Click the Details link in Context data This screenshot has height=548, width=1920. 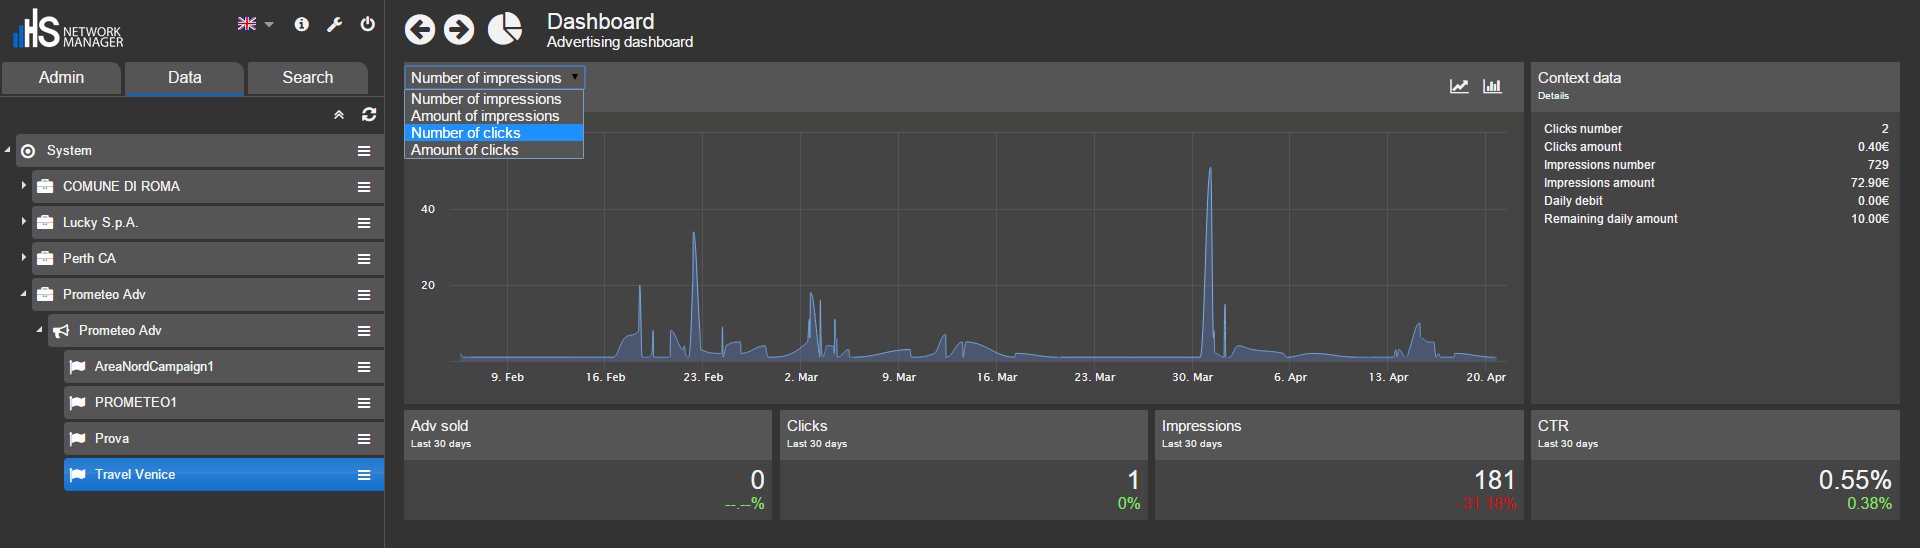[1553, 96]
